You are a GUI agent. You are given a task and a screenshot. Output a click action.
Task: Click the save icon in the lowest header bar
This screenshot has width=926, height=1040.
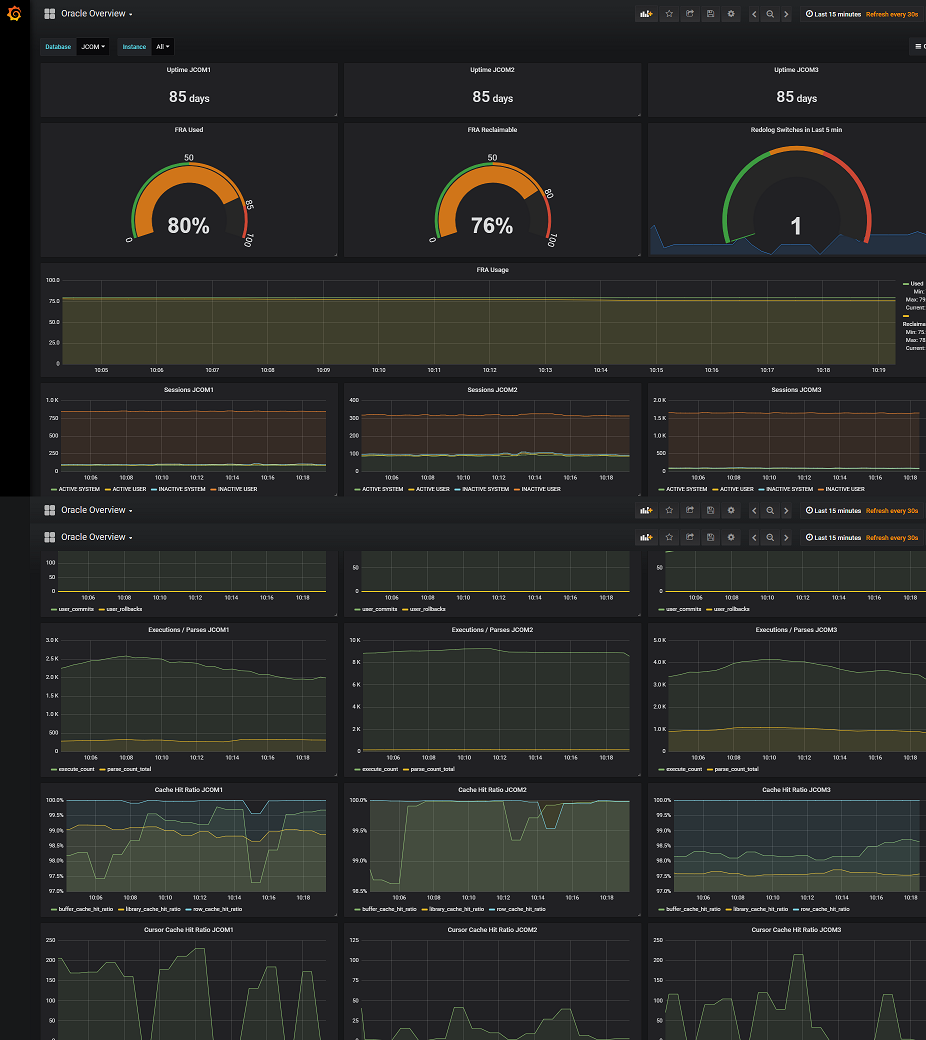(x=710, y=537)
